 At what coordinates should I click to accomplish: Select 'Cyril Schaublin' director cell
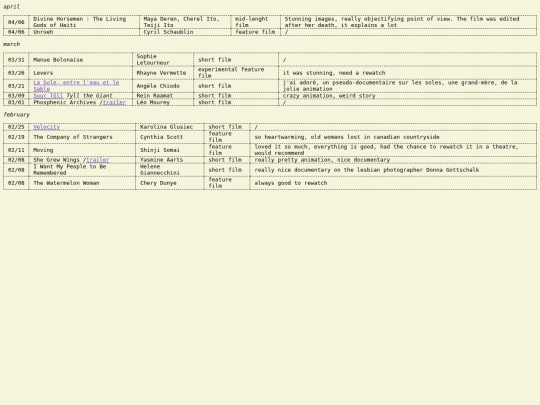pyautogui.click(x=185, y=32)
